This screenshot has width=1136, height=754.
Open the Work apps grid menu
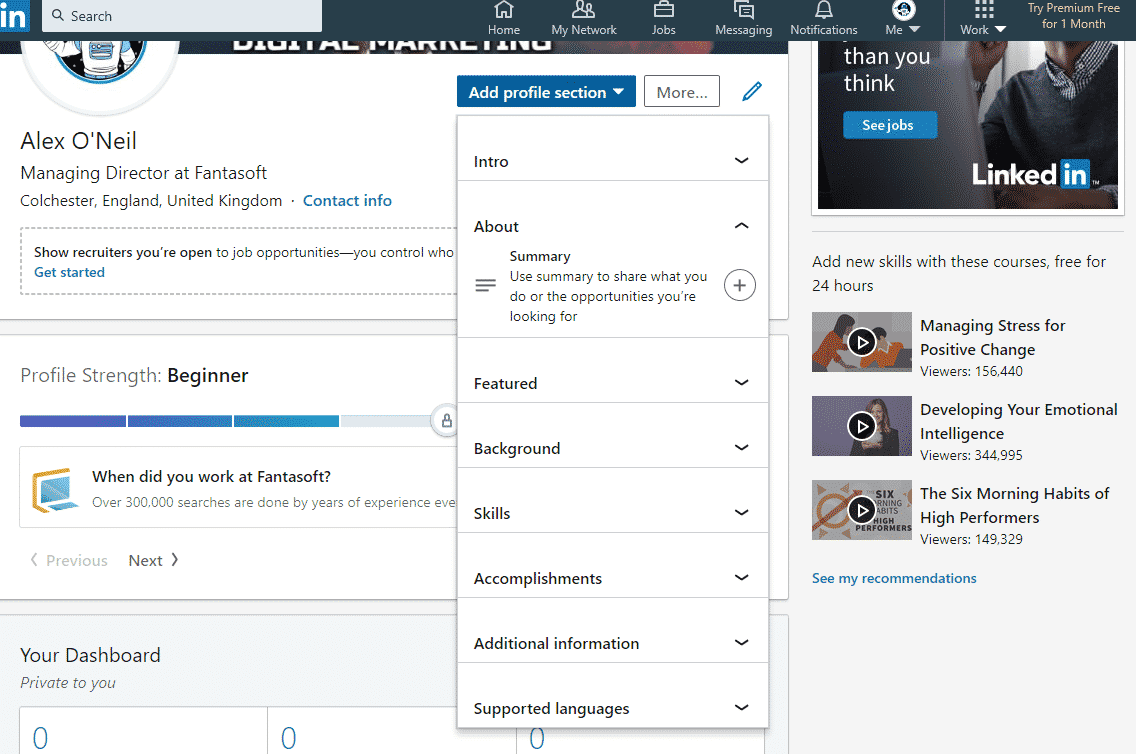(x=983, y=19)
